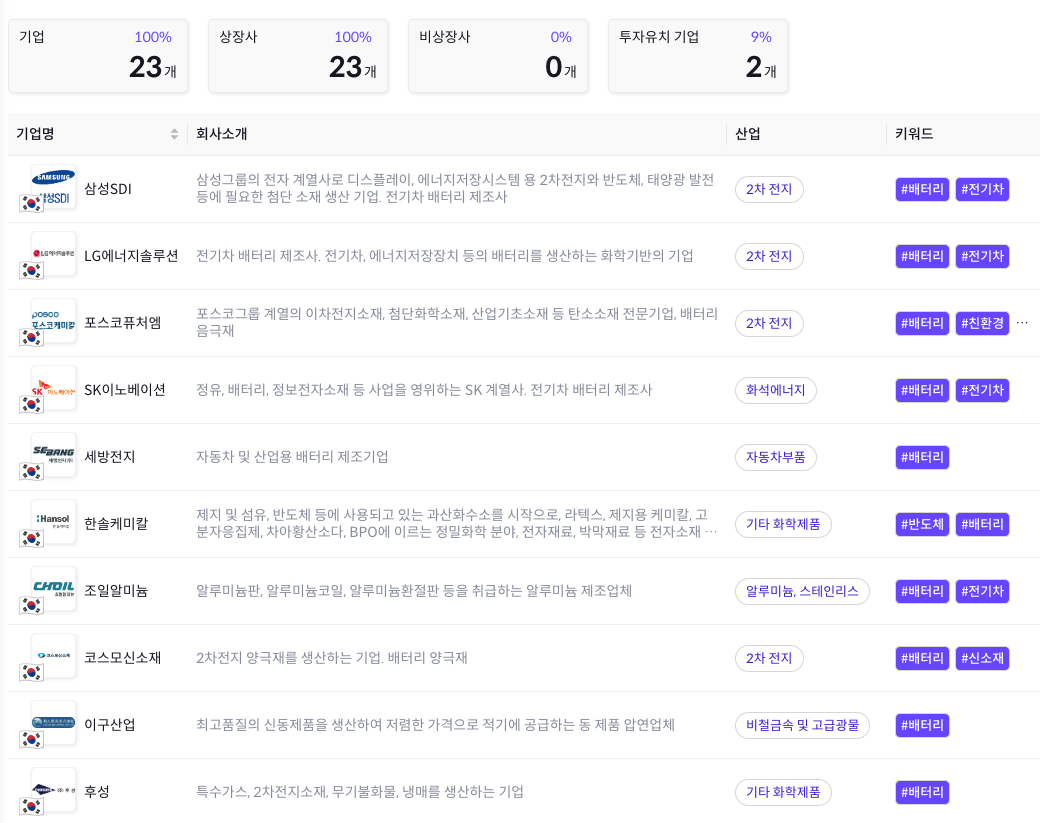The image size is (1040, 823).
Task: Select the 투자유치 기업 summary card
Action: (698, 57)
